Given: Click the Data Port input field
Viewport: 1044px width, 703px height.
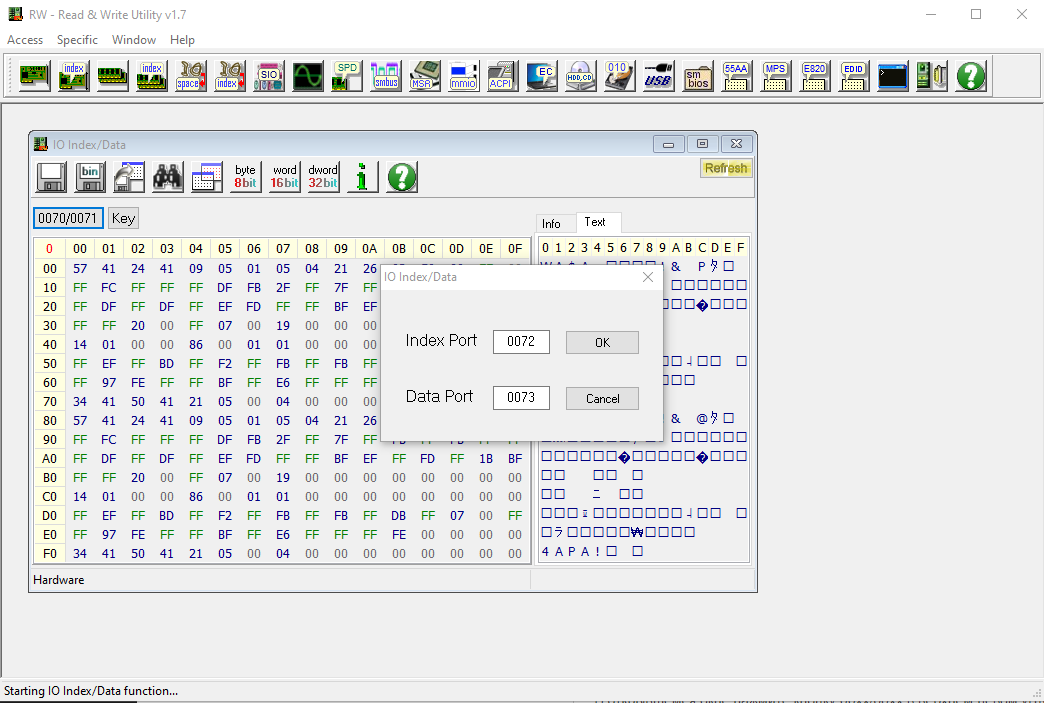Looking at the screenshot, I should pyautogui.click(x=521, y=398).
